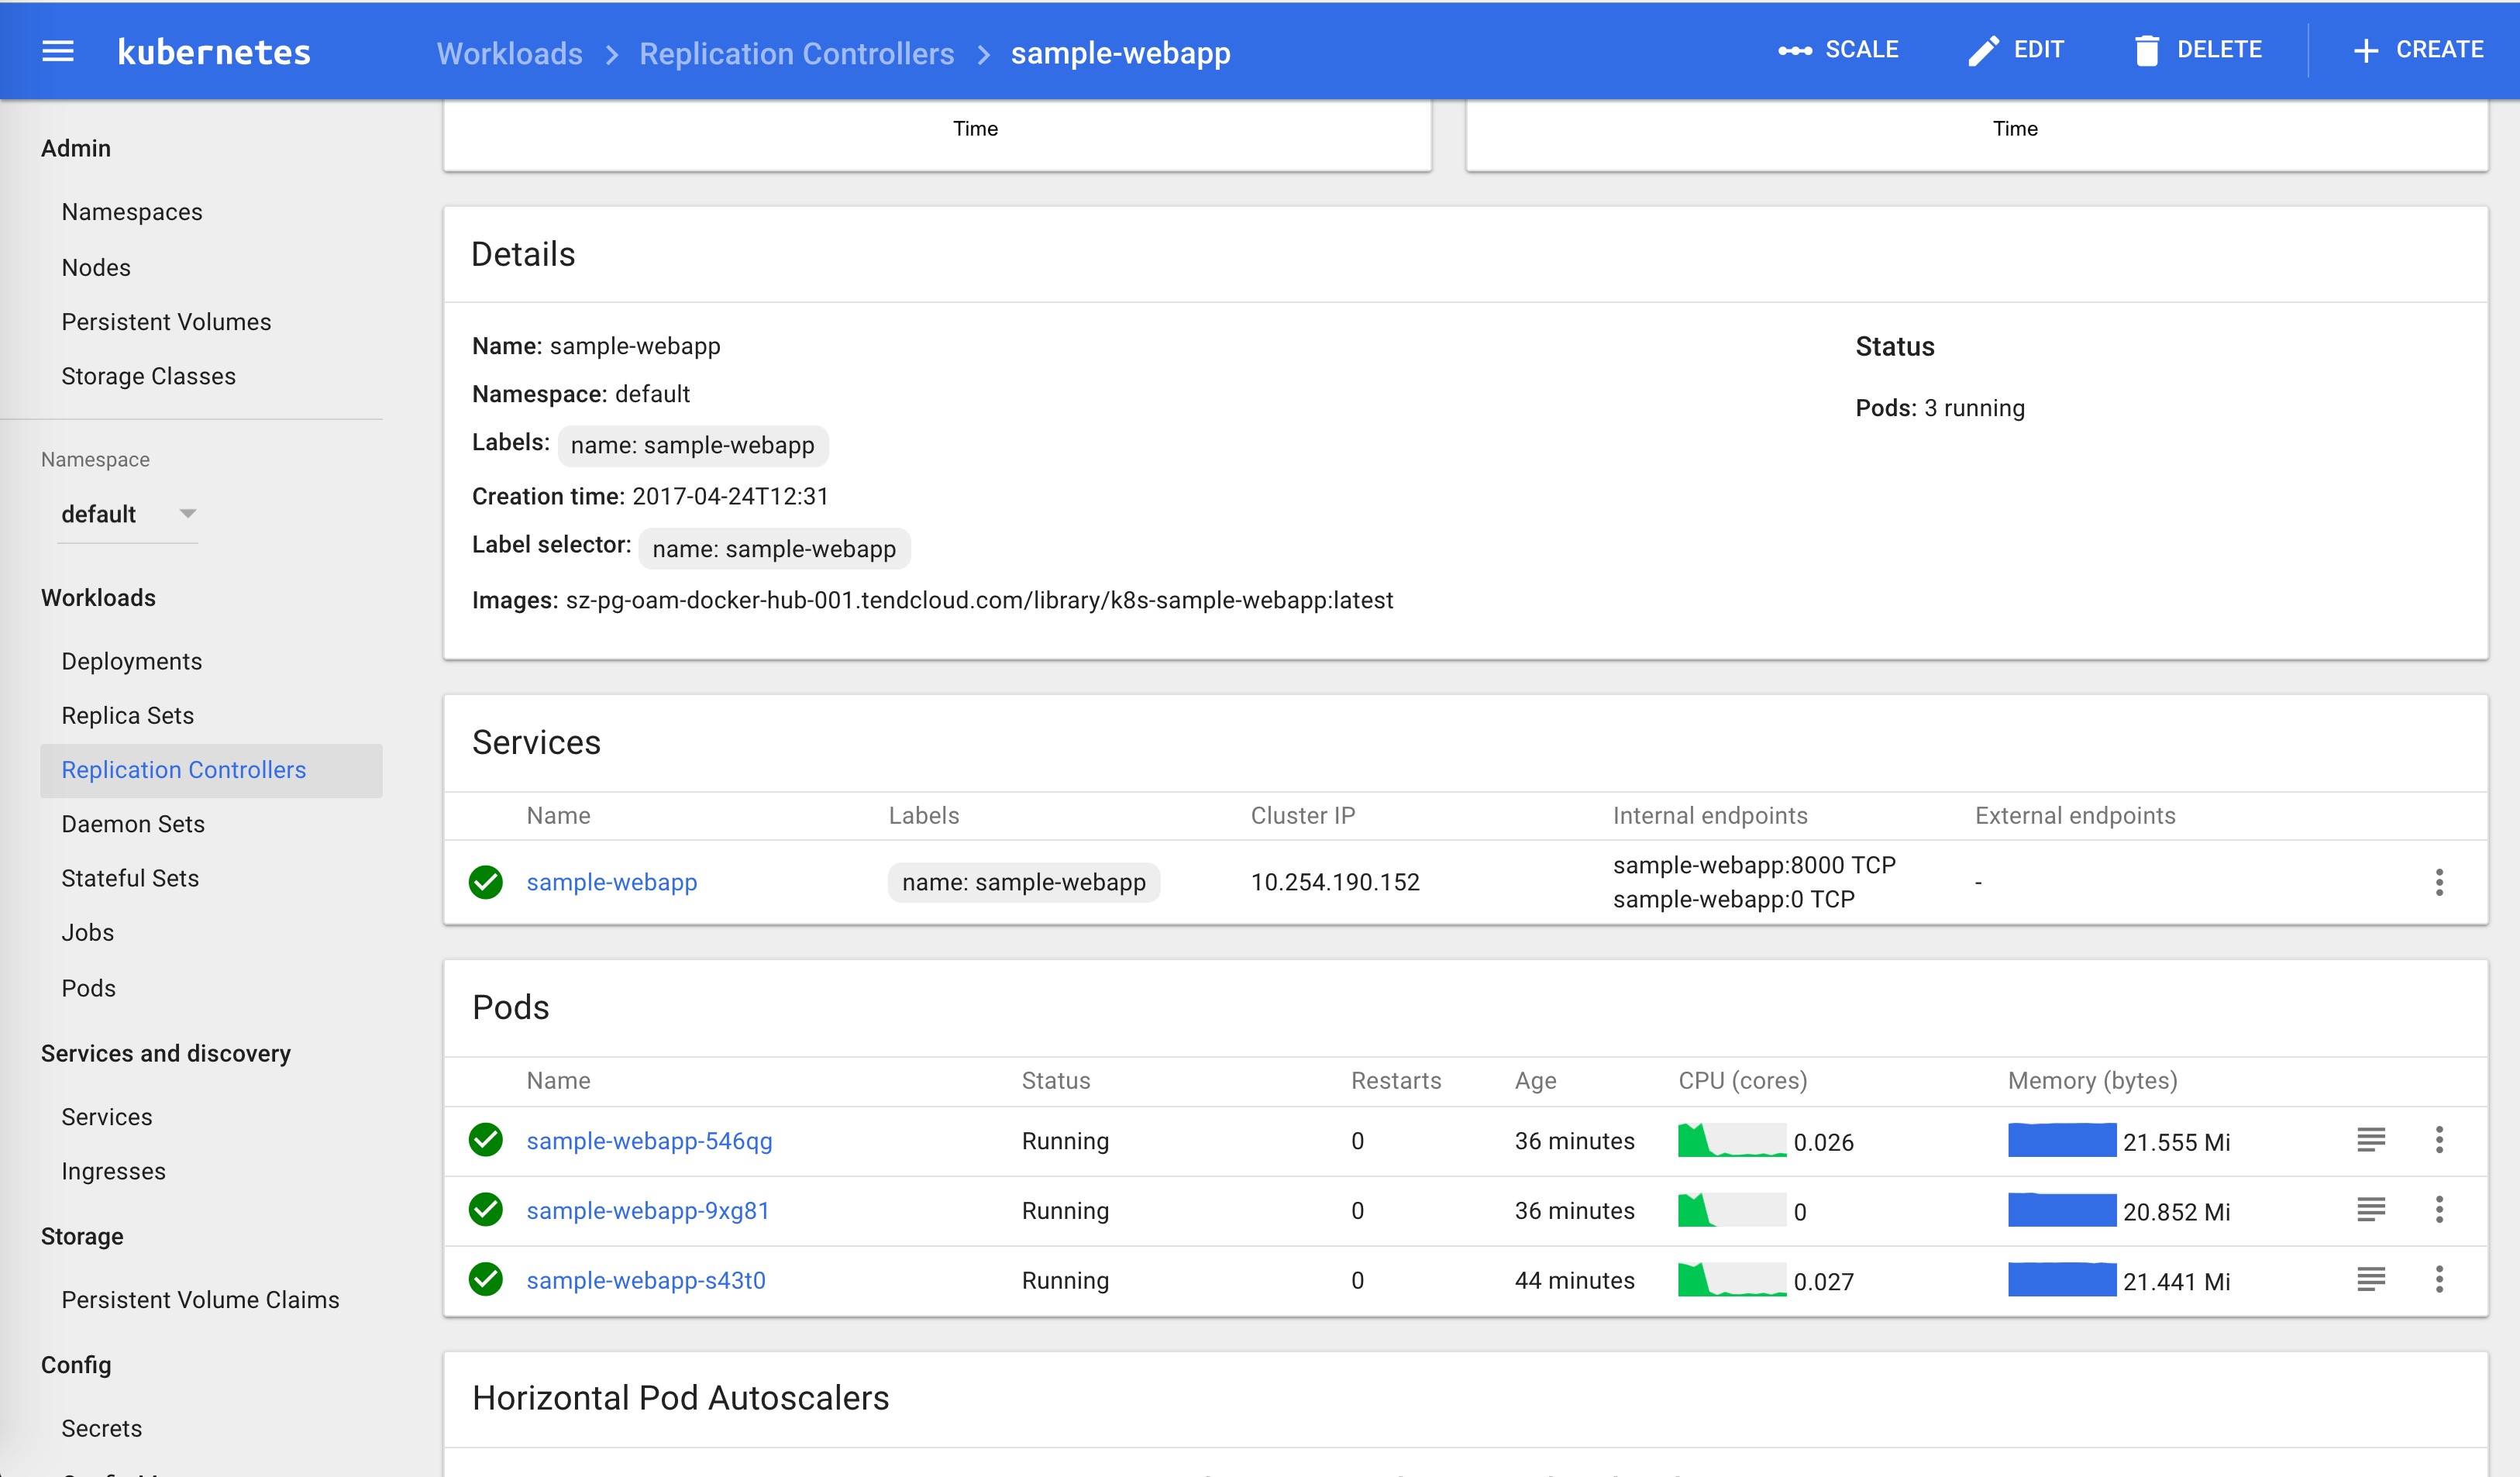Click the Delete trash icon
The height and width of the screenshot is (1477, 2520).
click(2146, 51)
